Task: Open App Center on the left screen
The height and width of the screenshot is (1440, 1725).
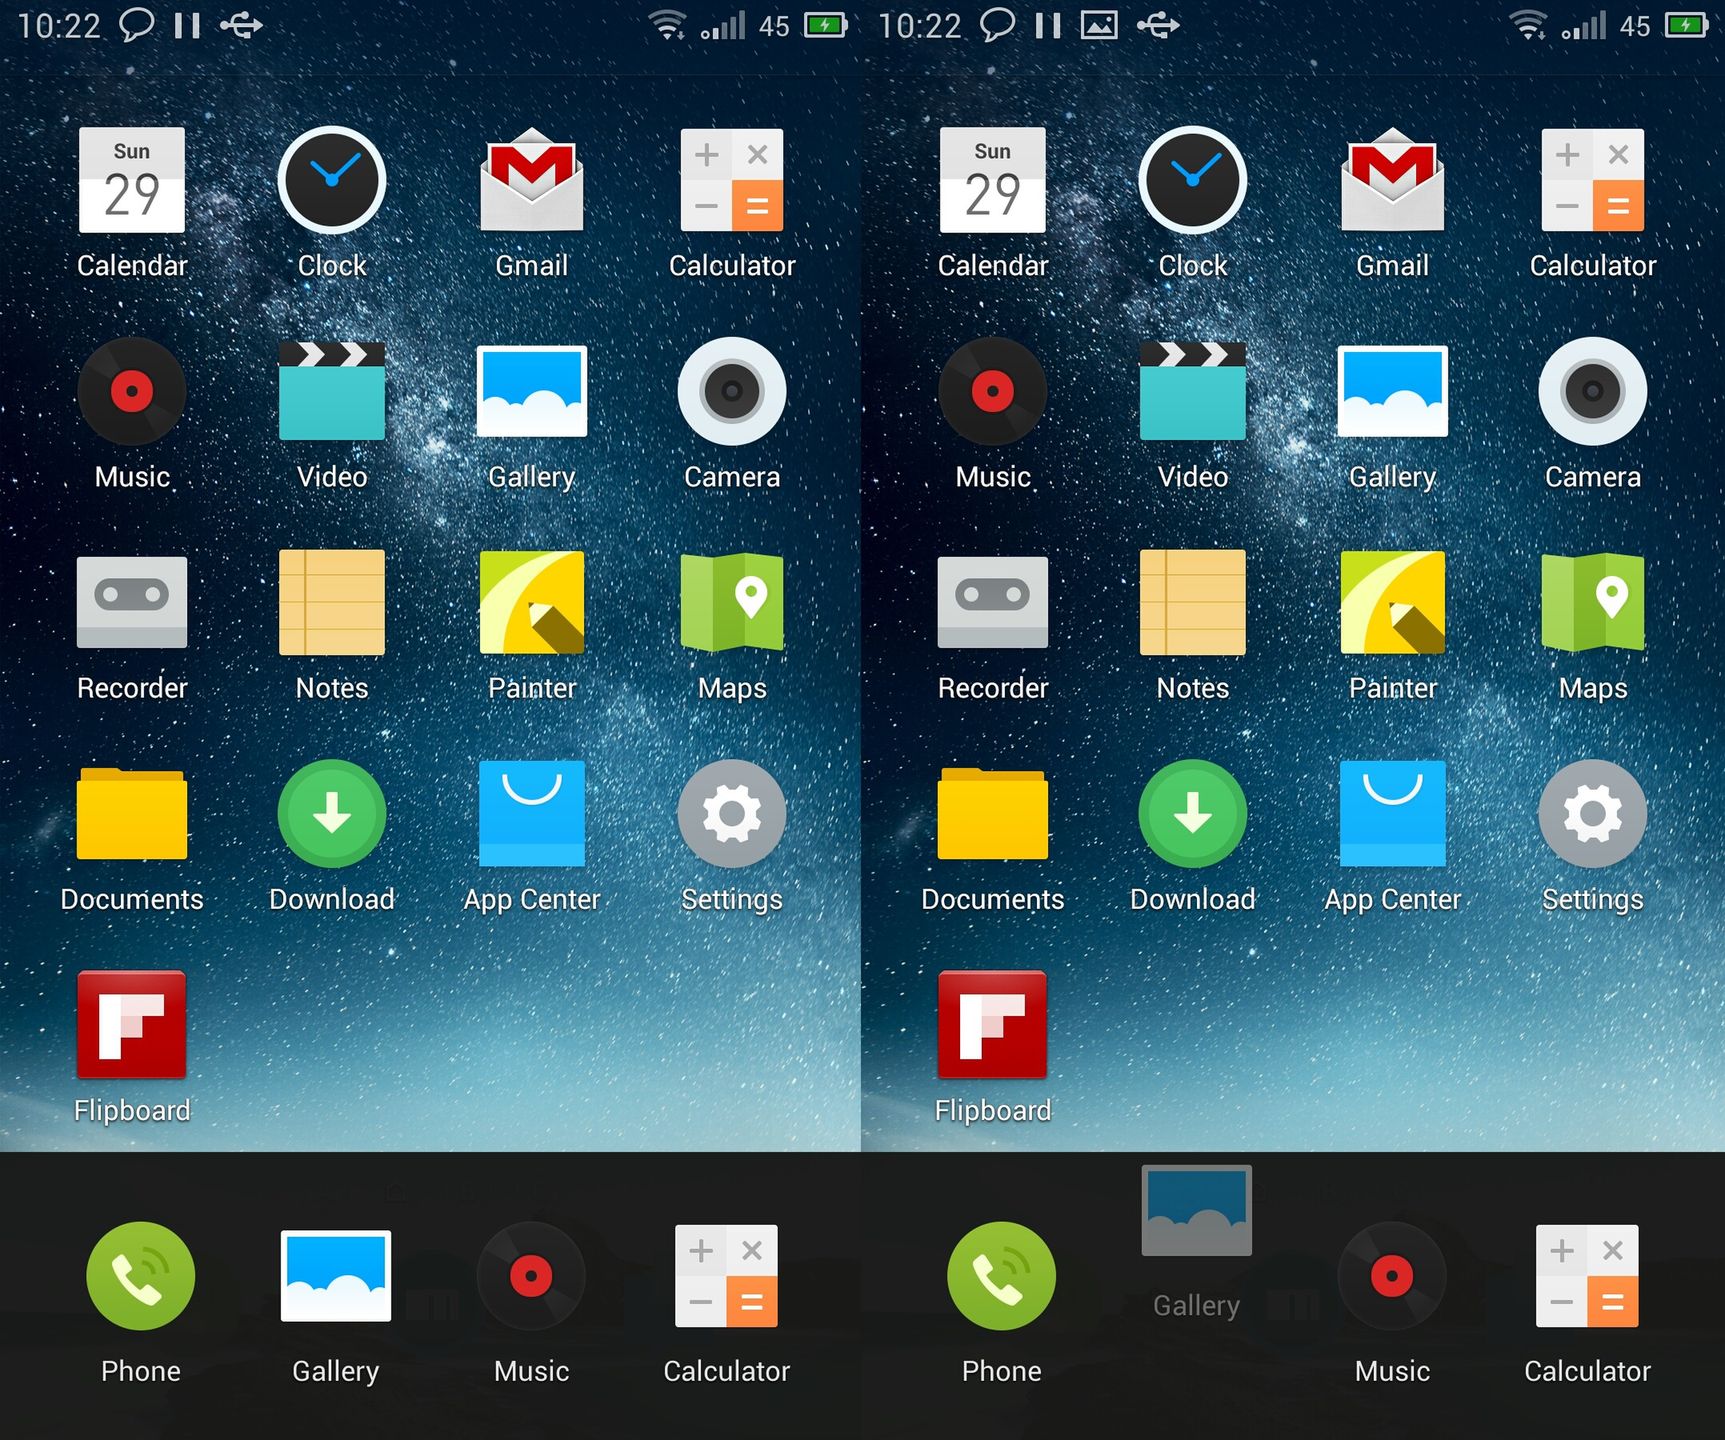Action: tap(532, 813)
